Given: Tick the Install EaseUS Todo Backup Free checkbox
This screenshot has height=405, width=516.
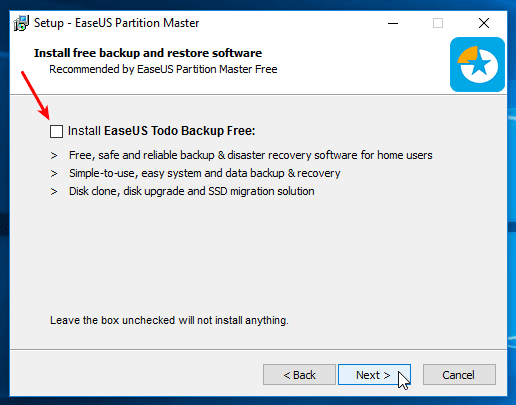Looking at the screenshot, I should pos(56,131).
